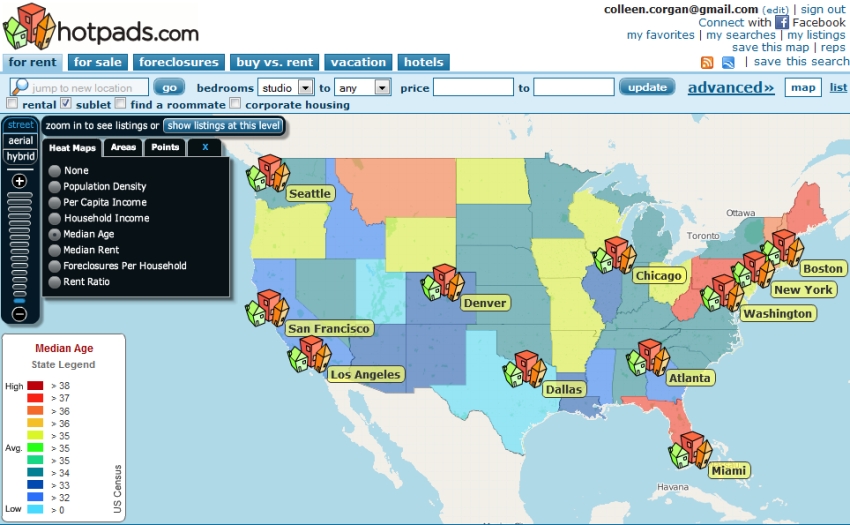850x525 pixels.
Task: Click the sign out link
Action: 823,9
